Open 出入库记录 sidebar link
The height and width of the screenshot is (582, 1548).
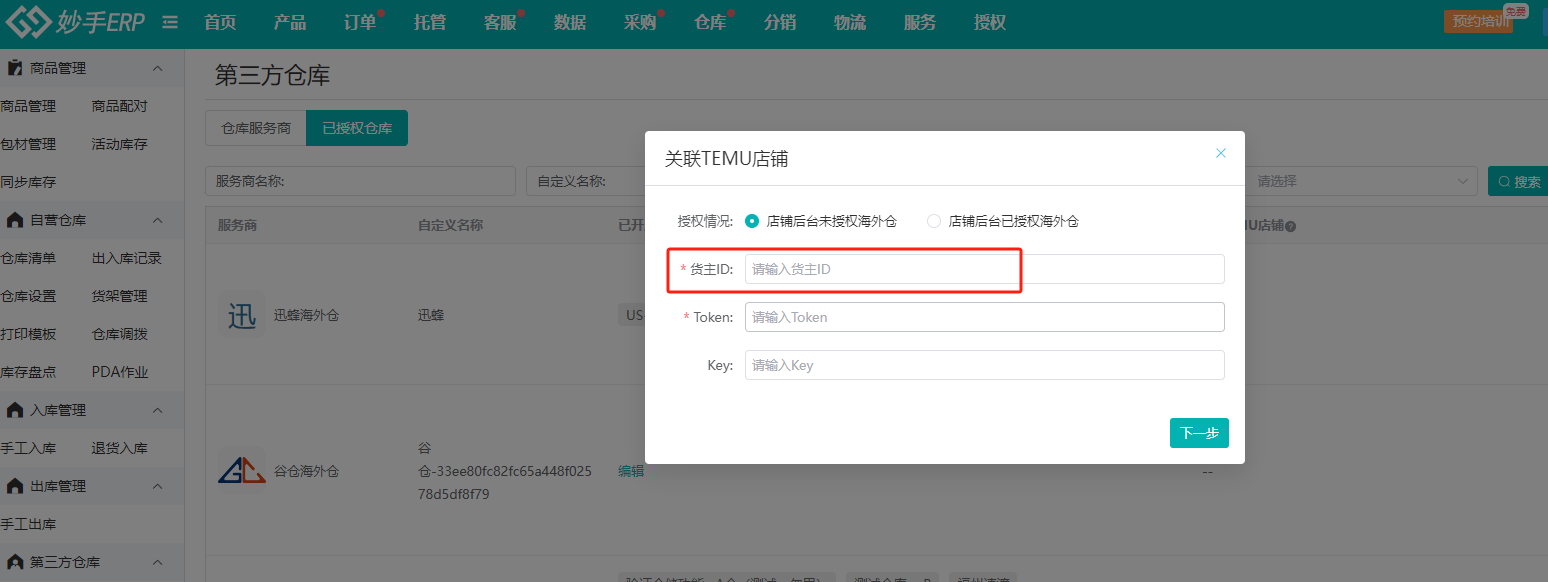coord(126,258)
